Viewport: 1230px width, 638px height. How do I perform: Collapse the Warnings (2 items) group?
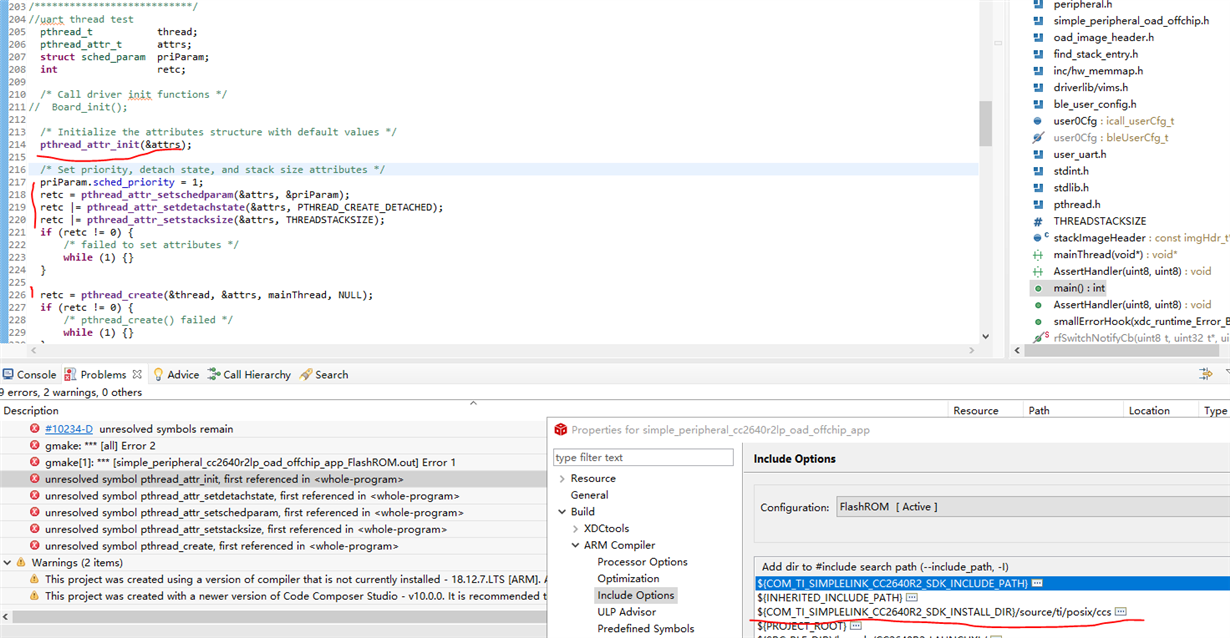(8, 563)
